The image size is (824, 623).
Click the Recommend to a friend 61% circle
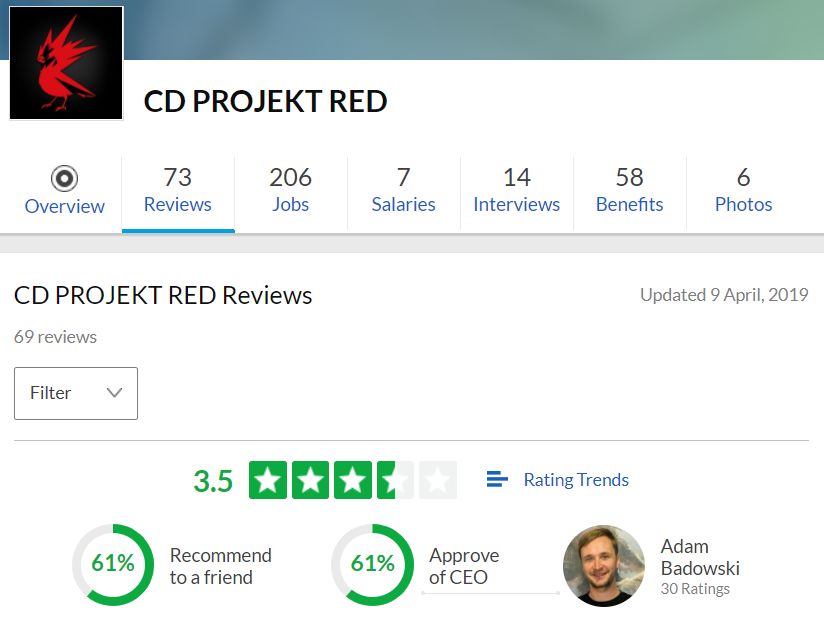(113, 564)
